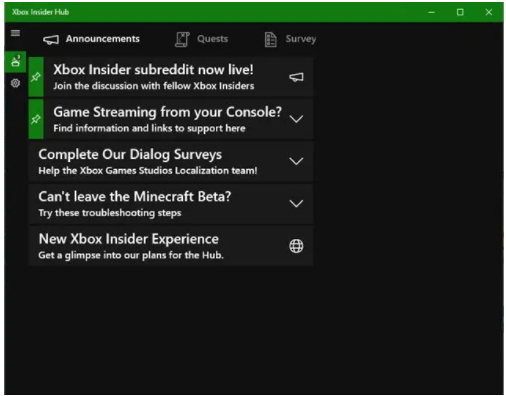506x396 pixels.
Task: Click 'Help the Xbox Games Studios Localization team!'
Action: click(148, 171)
